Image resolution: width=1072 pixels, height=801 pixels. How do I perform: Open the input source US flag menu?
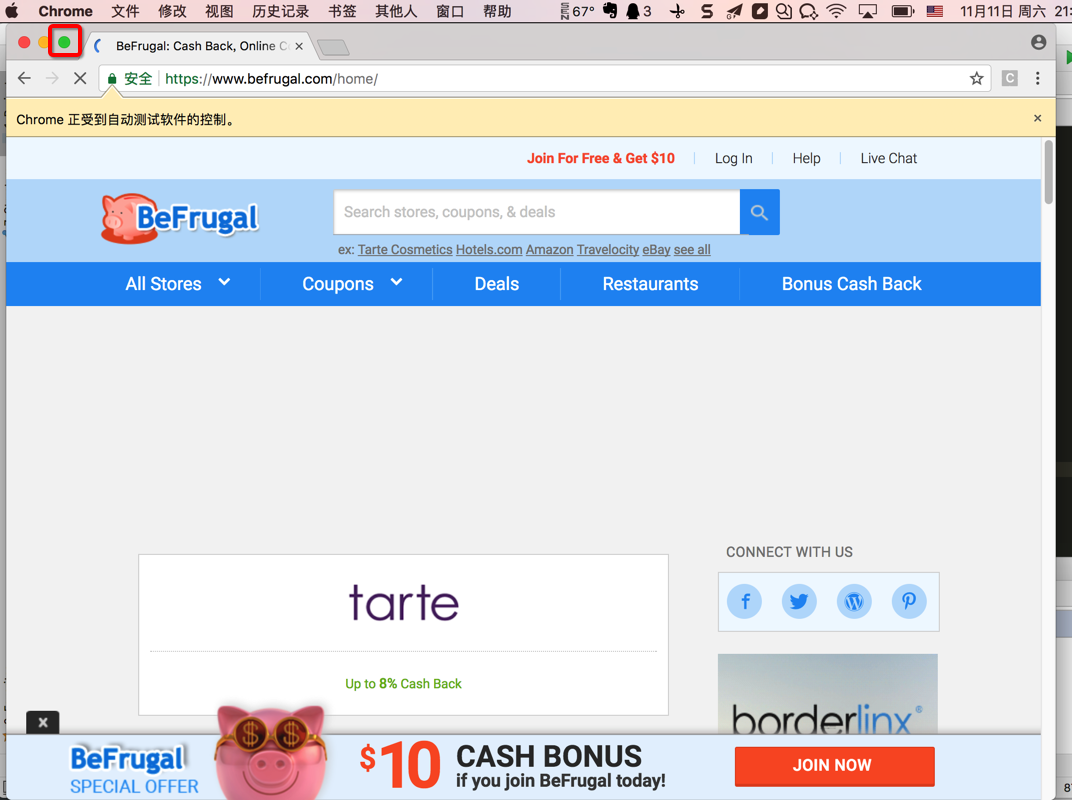pos(935,11)
